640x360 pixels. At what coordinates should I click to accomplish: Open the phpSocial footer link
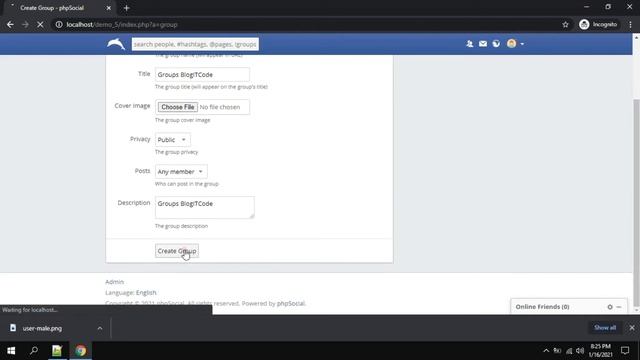coord(291,303)
